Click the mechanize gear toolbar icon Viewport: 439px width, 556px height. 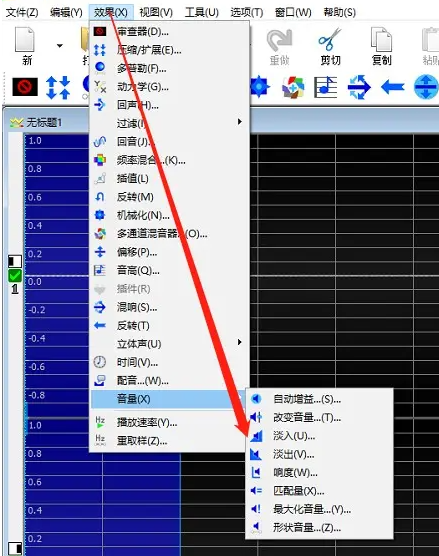click(260, 87)
